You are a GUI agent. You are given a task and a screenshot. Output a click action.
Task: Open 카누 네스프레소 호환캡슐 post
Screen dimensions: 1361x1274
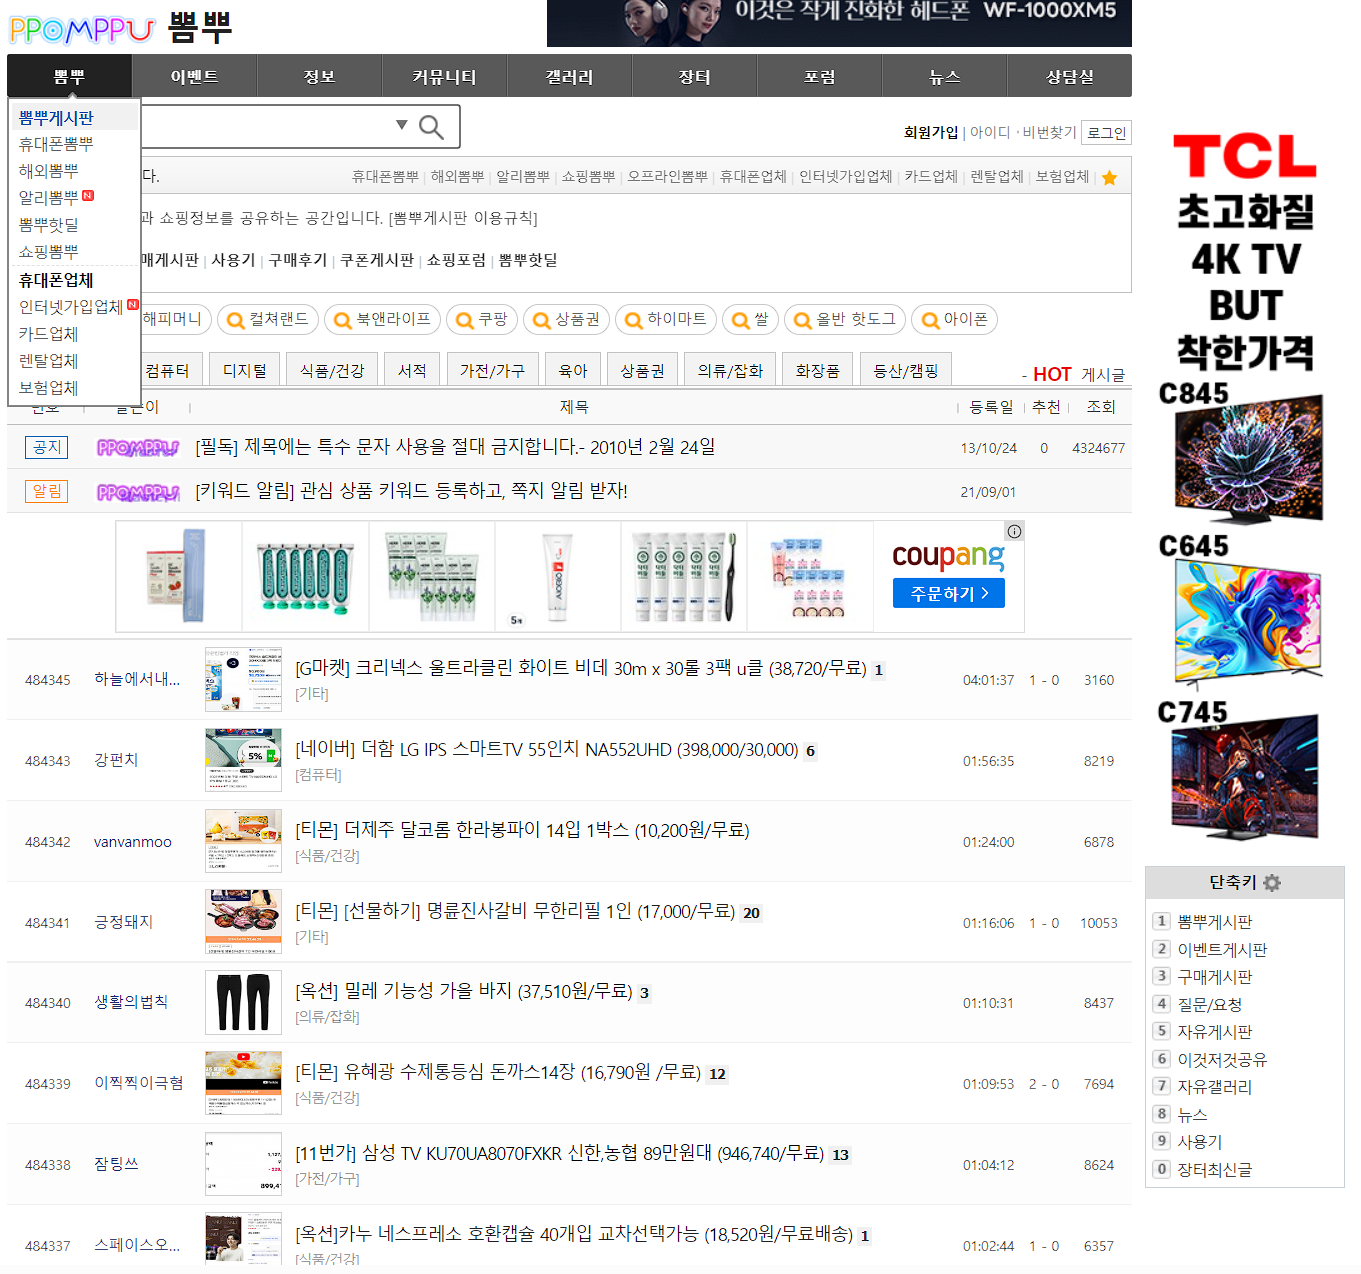pyautogui.click(x=575, y=1234)
